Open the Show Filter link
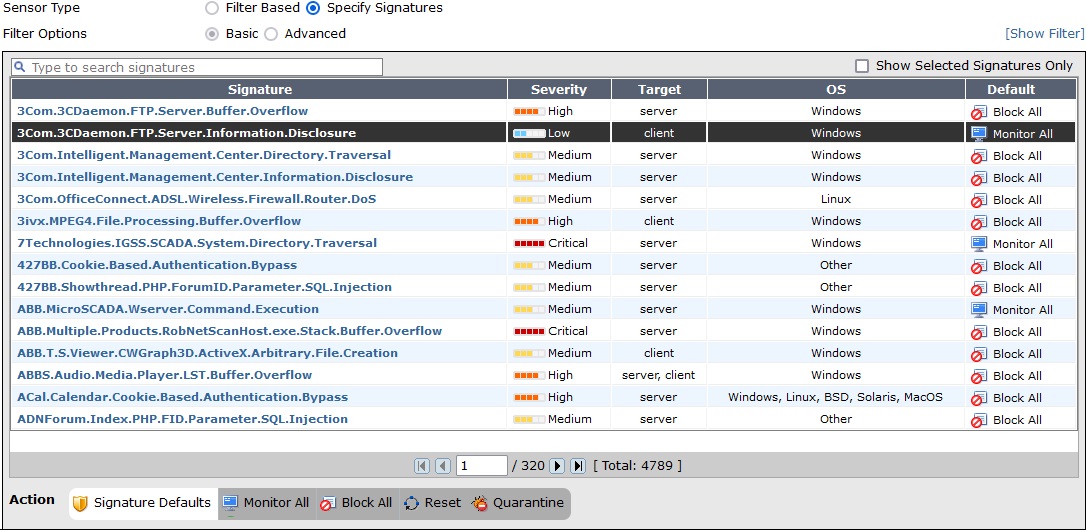 pos(1043,34)
